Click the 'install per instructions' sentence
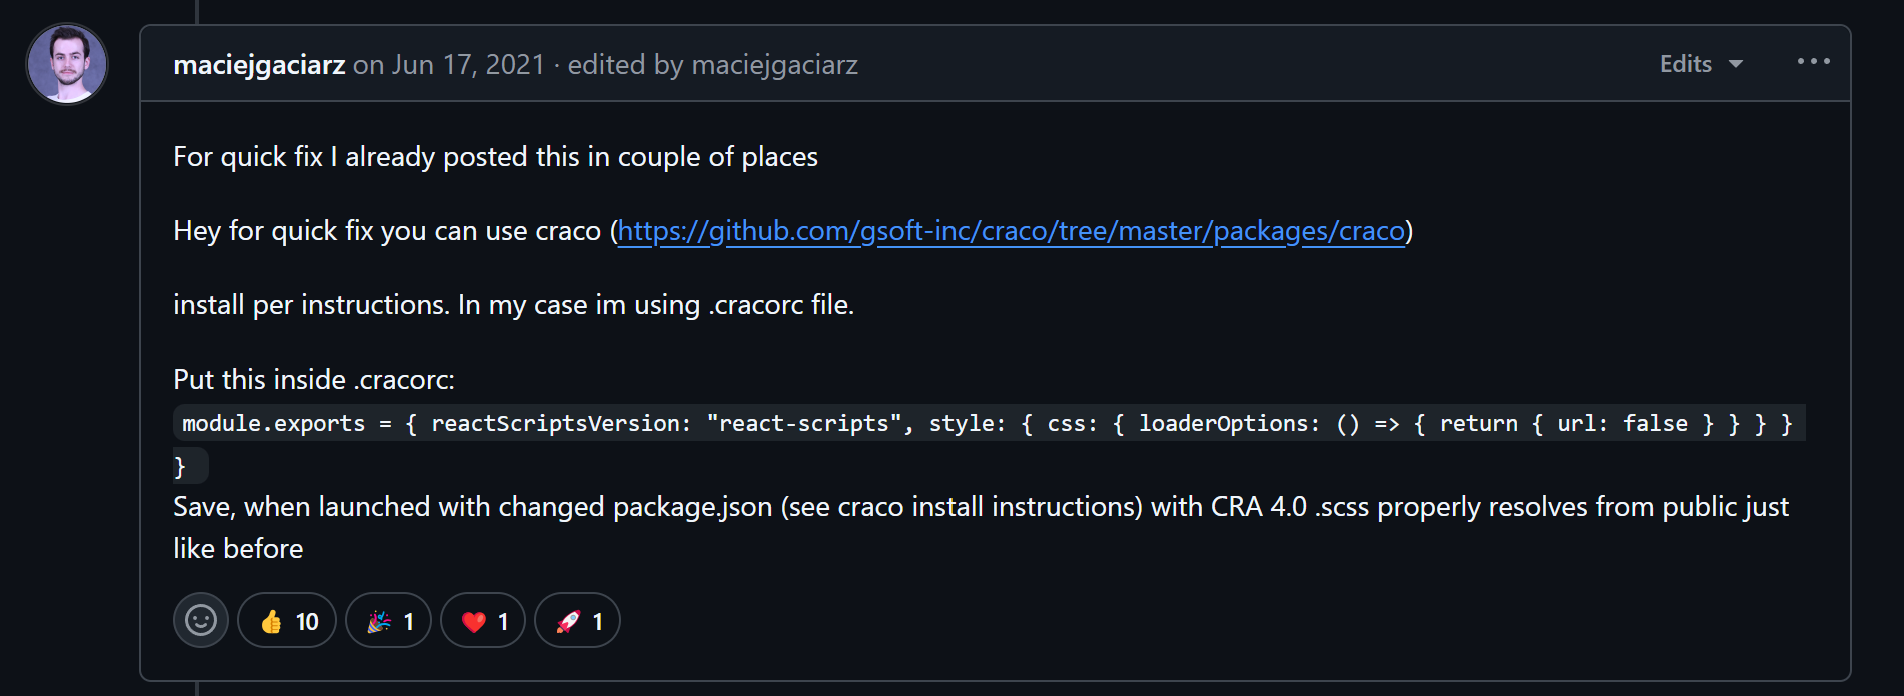Image resolution: width=1904 pixels, height=696 pixels. click(513, 305)
